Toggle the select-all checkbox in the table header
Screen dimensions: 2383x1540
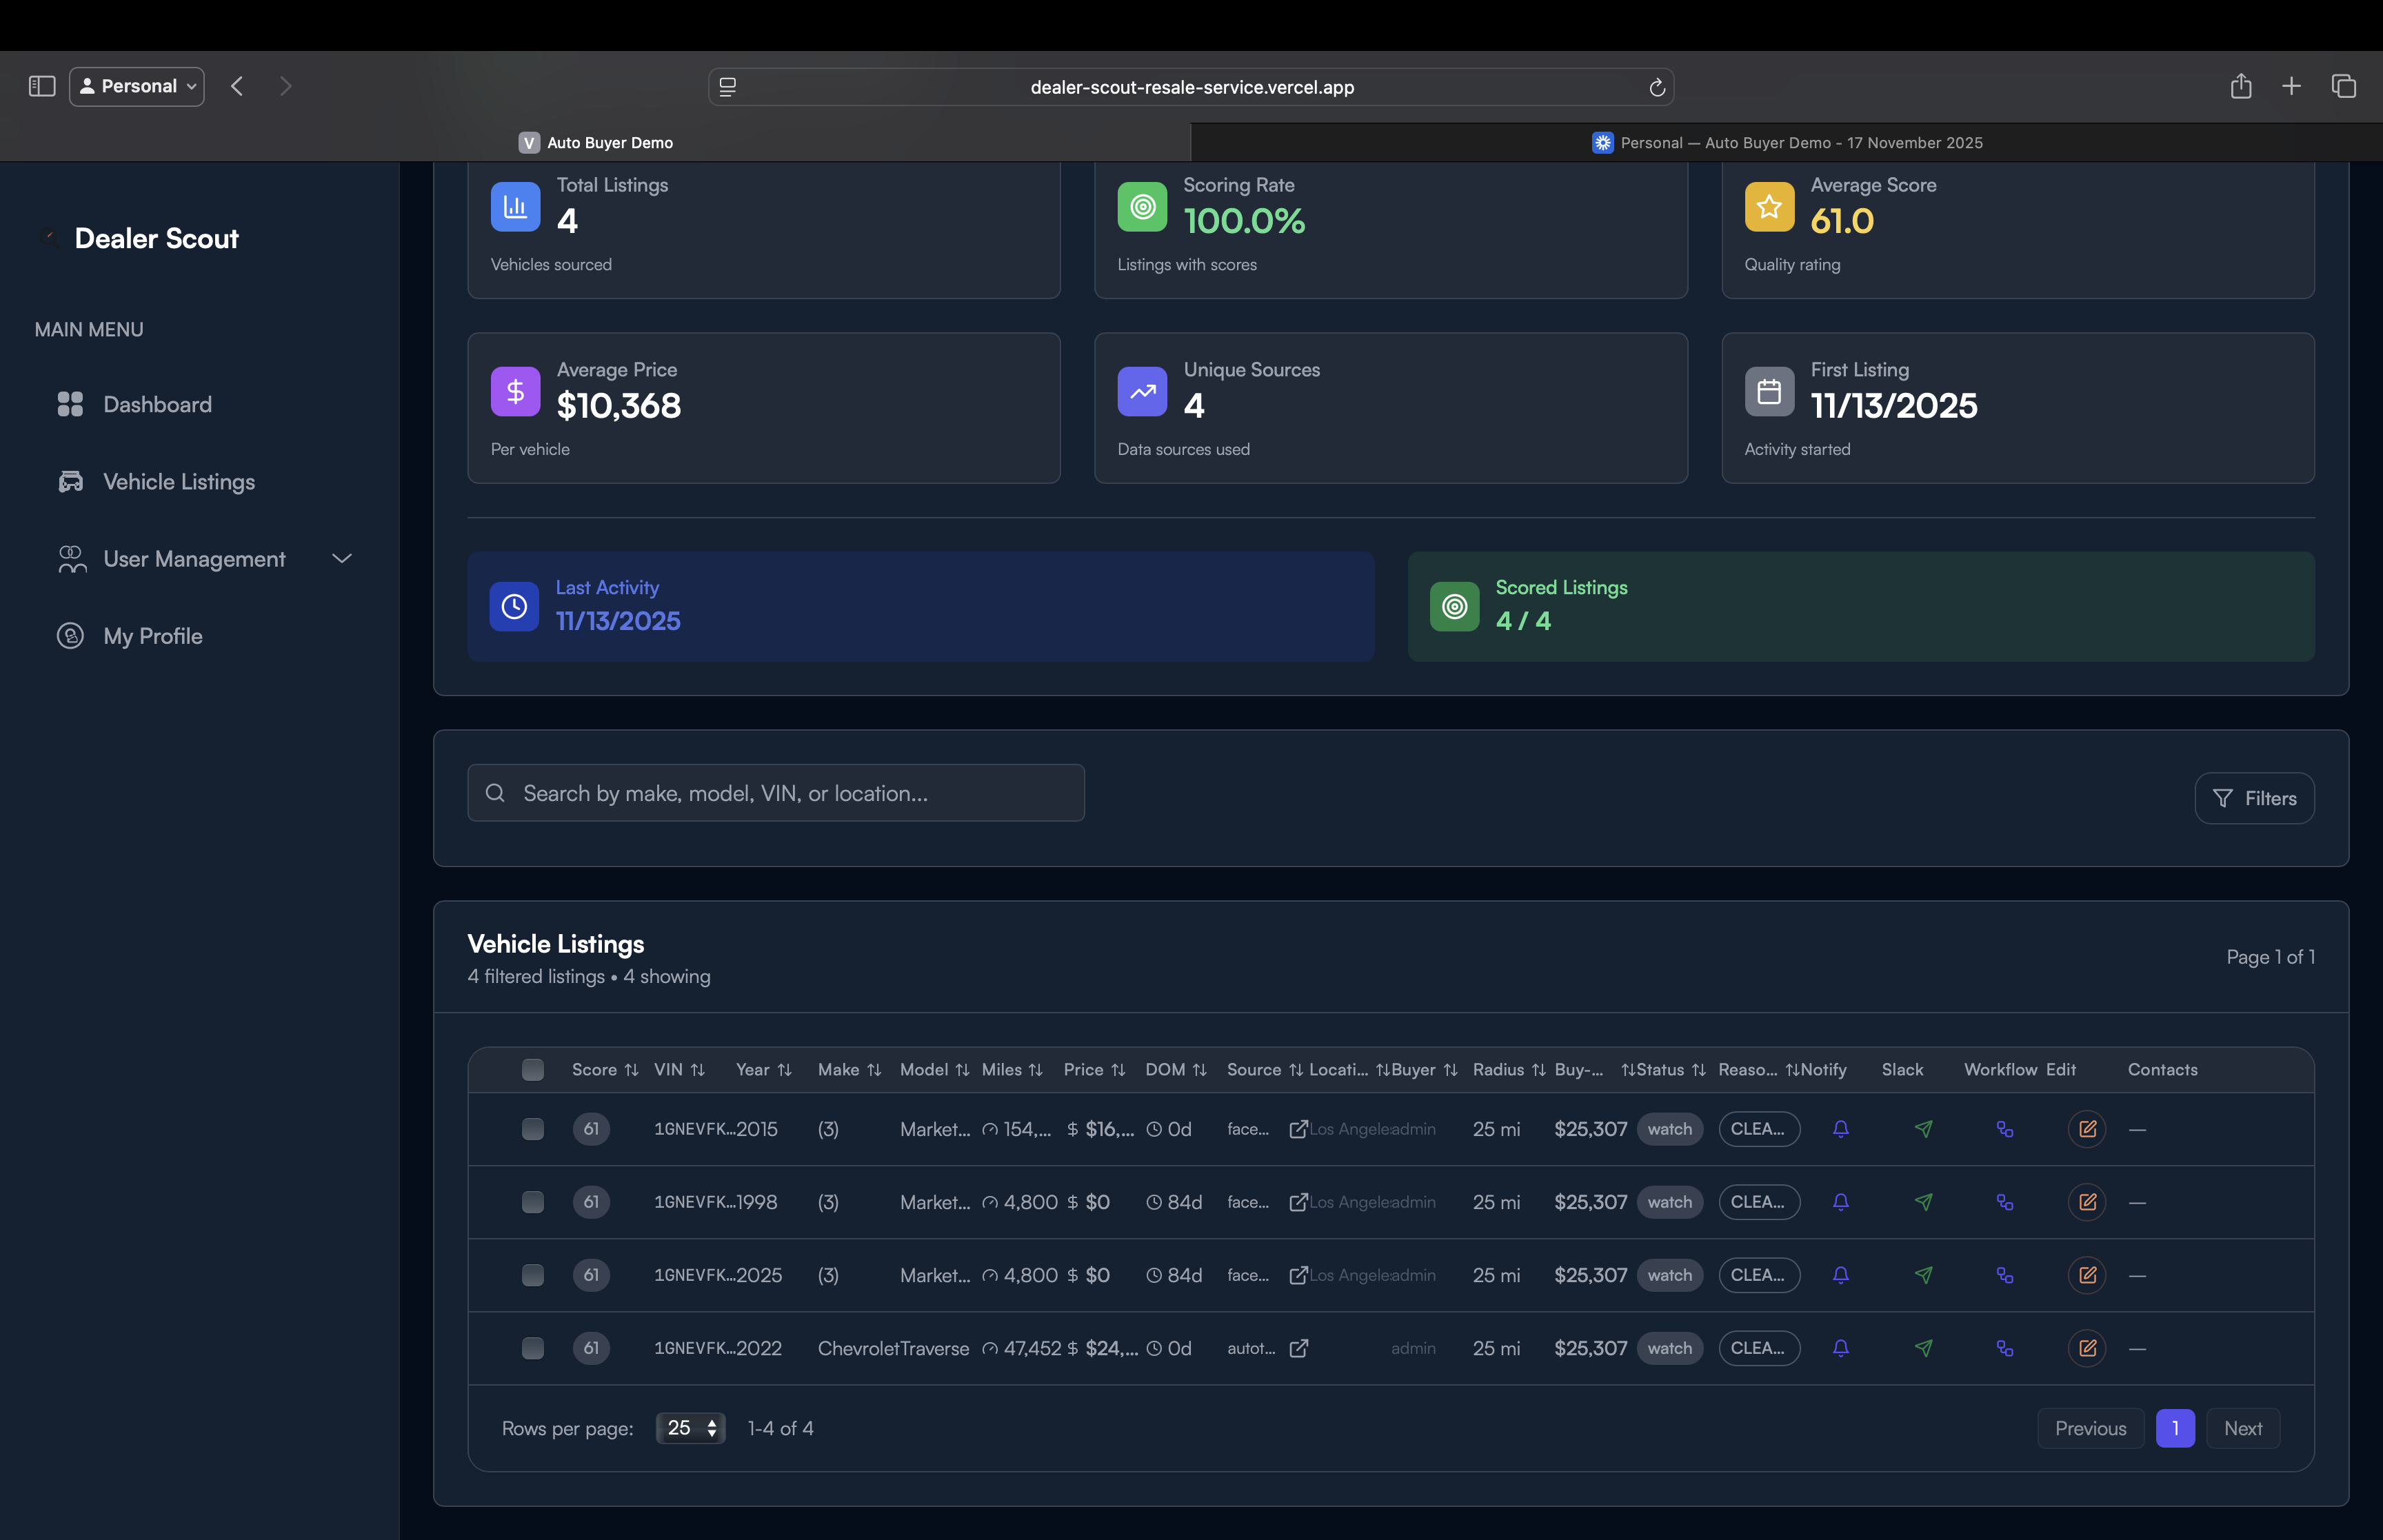click(532, 1069)
